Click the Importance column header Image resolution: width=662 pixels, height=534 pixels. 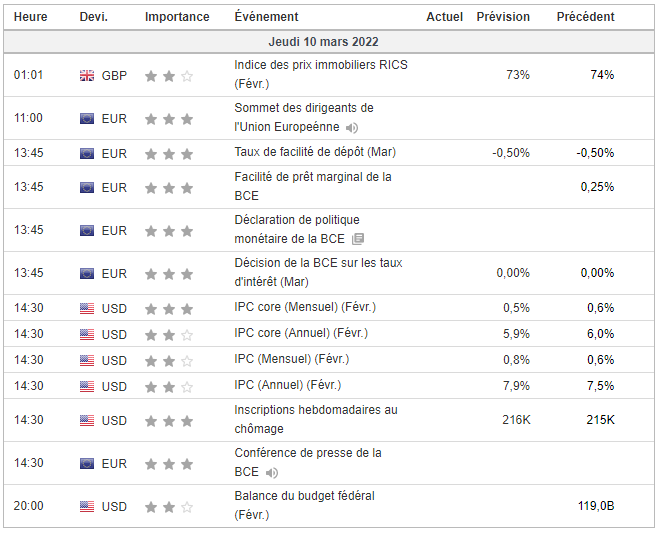[177, 17]
